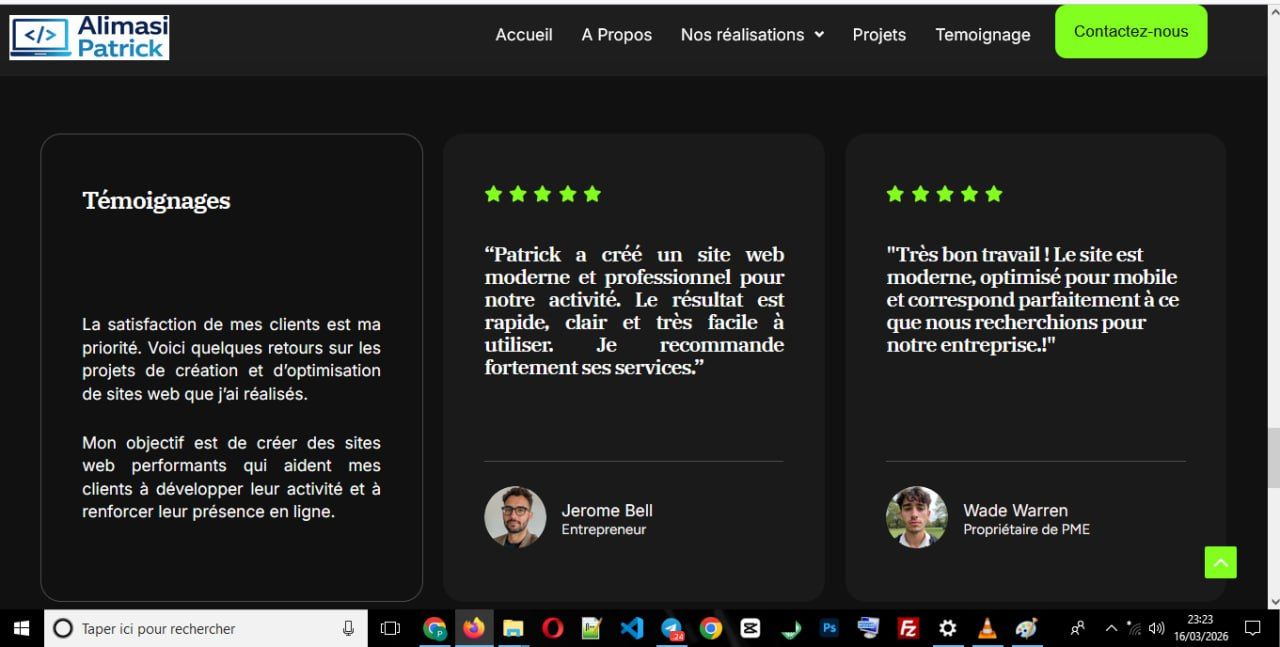Open the Temoignage nav link
The height and width of the screenshot is (647, 1280).
(983, 35)
